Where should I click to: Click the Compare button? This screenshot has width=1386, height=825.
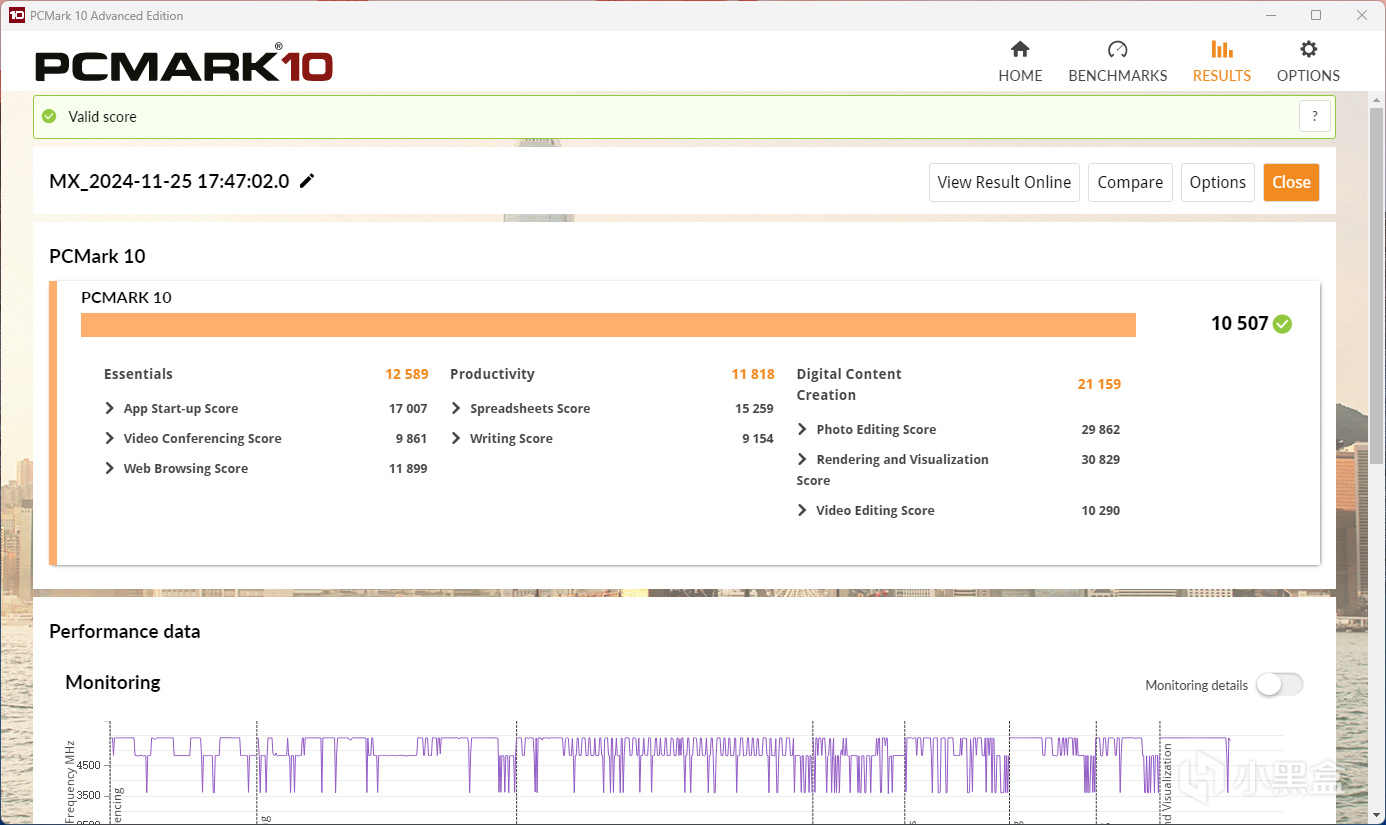pos(1130,182)
